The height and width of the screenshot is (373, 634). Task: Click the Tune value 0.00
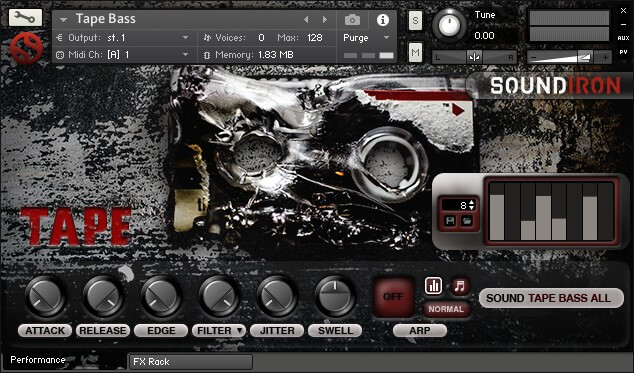click(484, 36)
